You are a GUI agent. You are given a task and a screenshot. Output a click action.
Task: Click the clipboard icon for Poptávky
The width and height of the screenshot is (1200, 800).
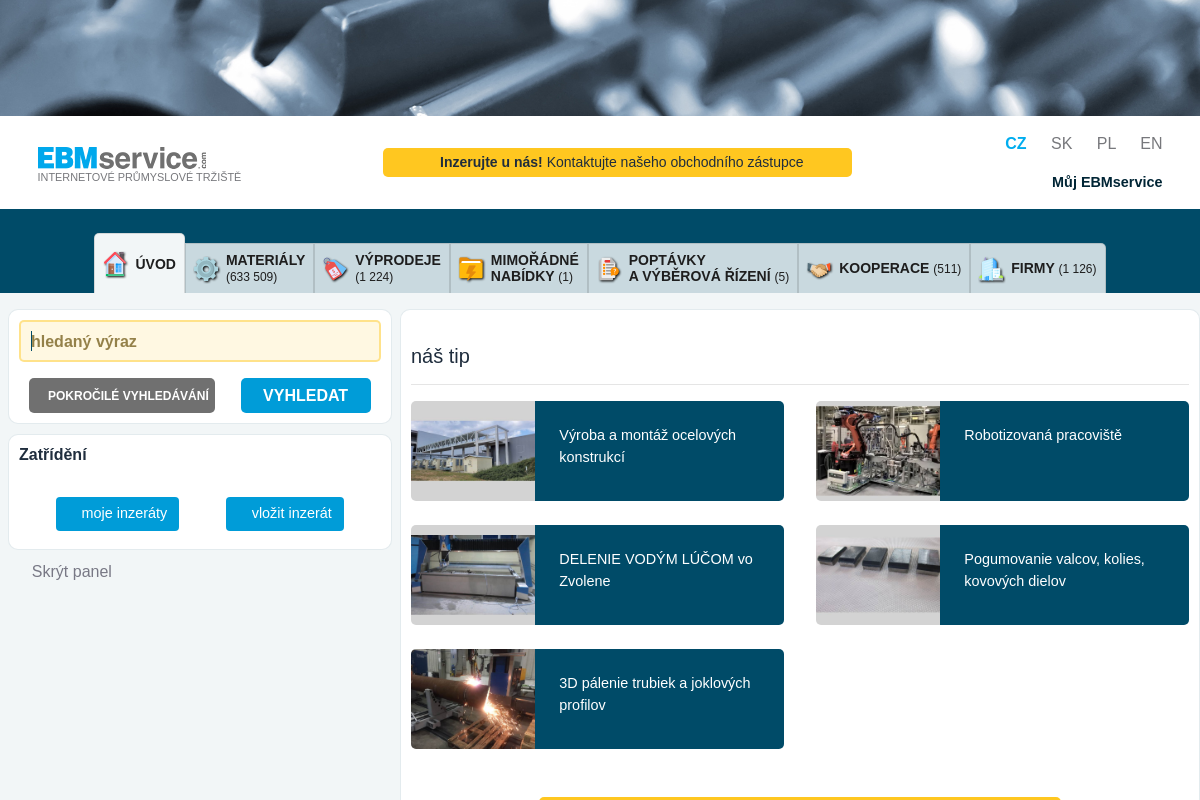pyautogui.click(x=609, y=269)
